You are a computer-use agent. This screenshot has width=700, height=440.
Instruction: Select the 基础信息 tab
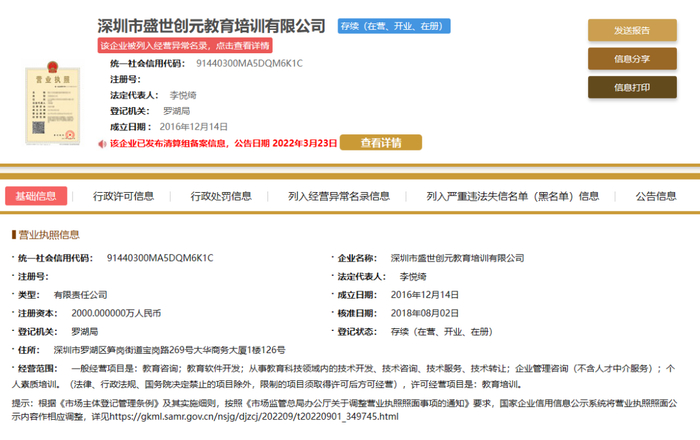point(36,196)
